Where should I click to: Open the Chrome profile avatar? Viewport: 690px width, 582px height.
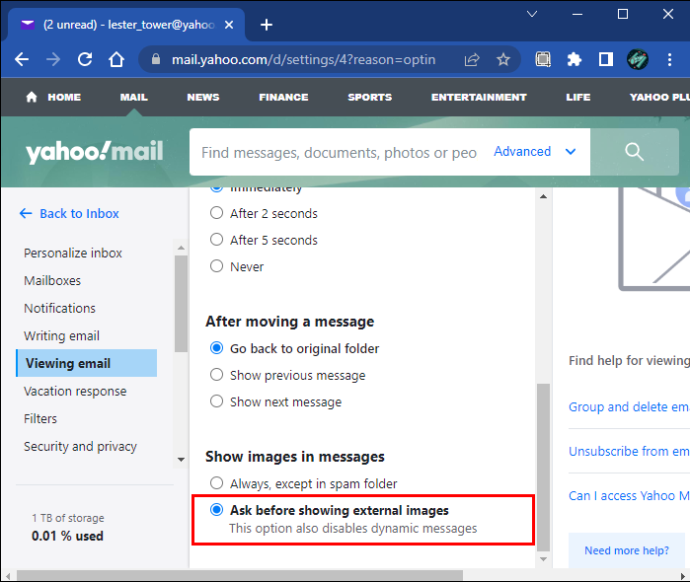tap(638, 59)
